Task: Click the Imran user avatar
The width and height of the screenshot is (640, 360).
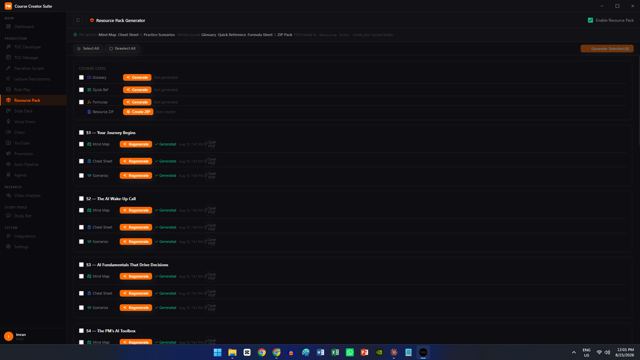Action: coord(8,336)
